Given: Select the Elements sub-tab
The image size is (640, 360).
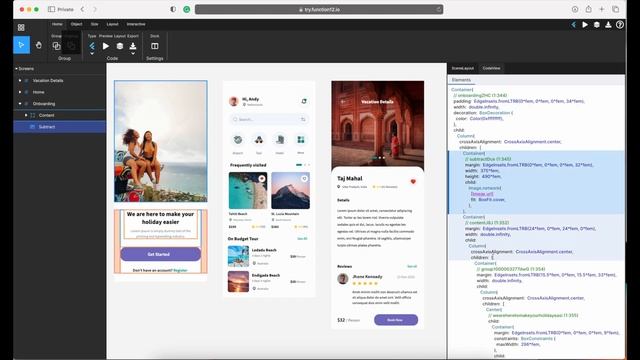Looking at the screenshot, I should tap(461, 80).
